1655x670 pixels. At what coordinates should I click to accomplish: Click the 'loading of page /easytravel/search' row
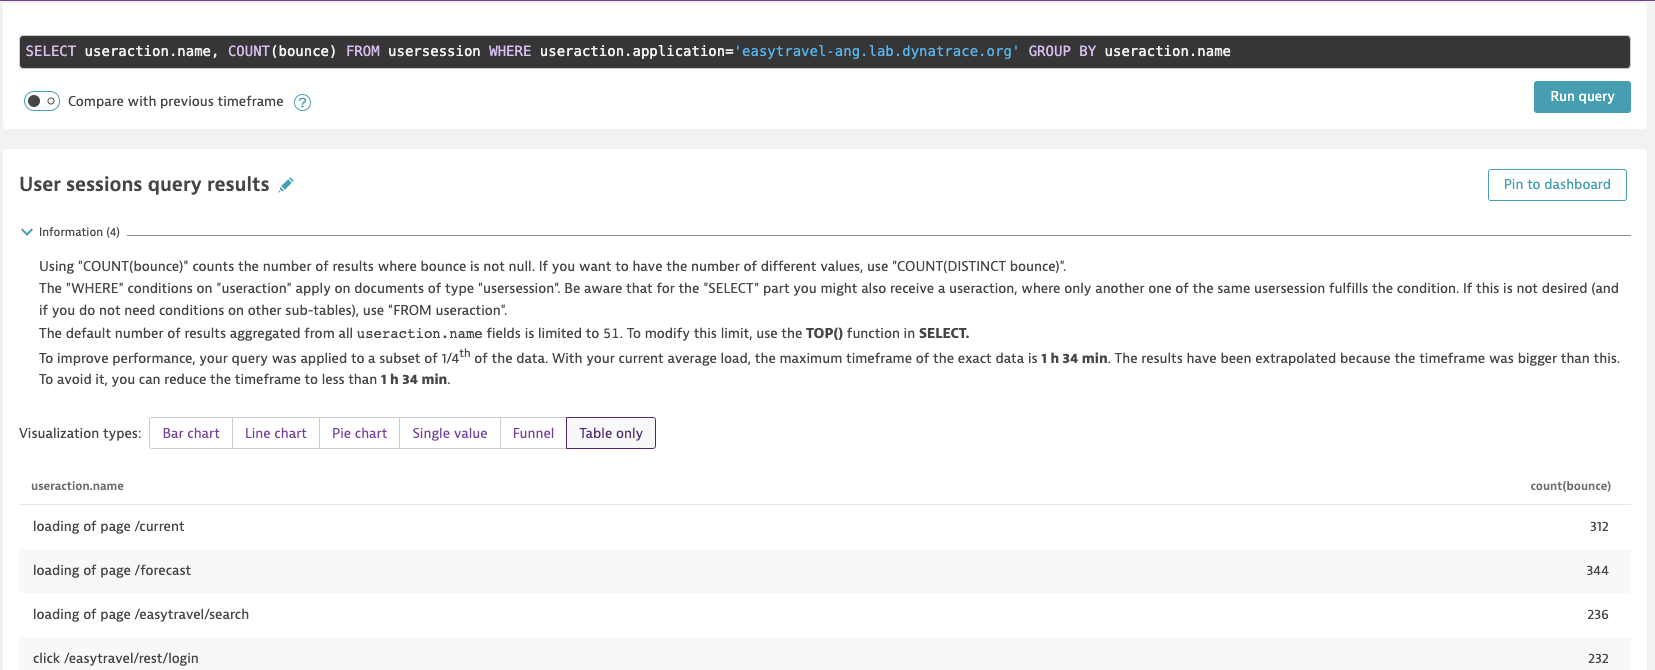coord(141,615)
